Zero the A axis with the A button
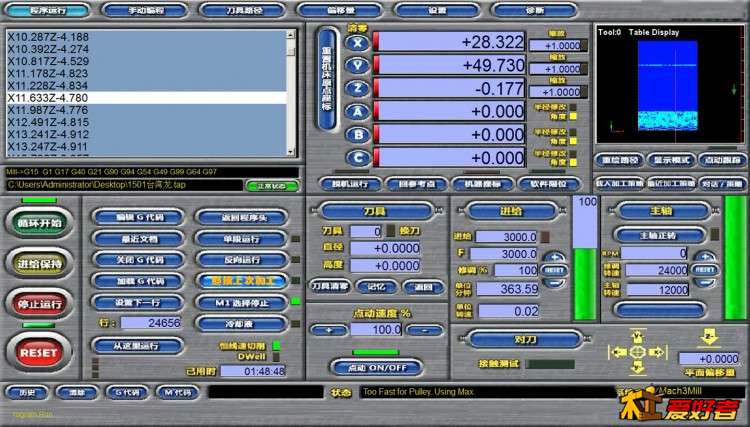The height and width of the screenshot is (427, 750). point(357,112)
